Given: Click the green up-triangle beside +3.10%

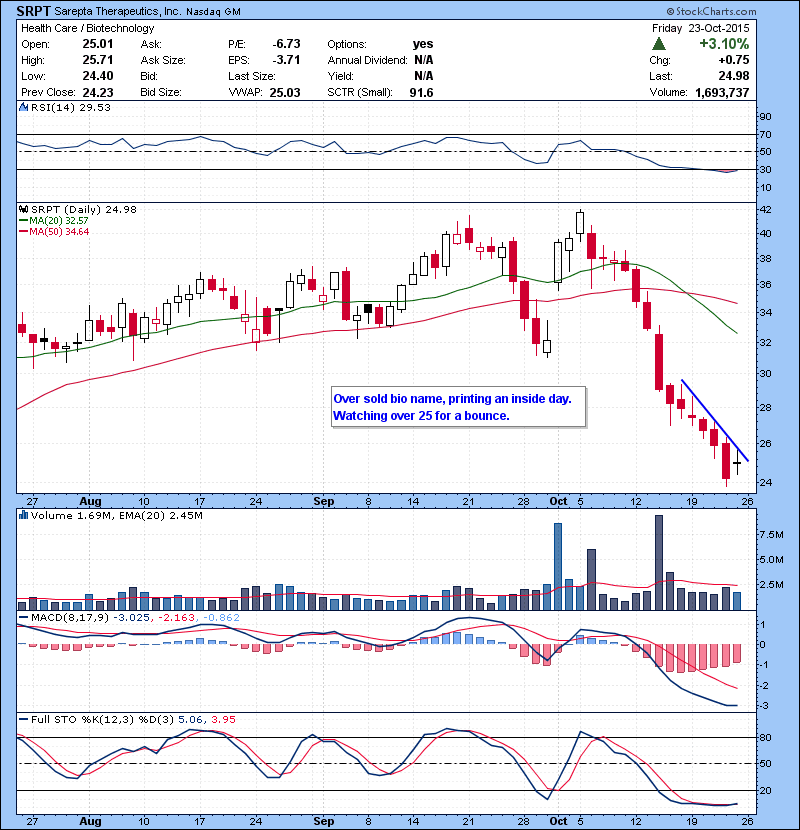Looking at the screenshot, I should [659, 44].
